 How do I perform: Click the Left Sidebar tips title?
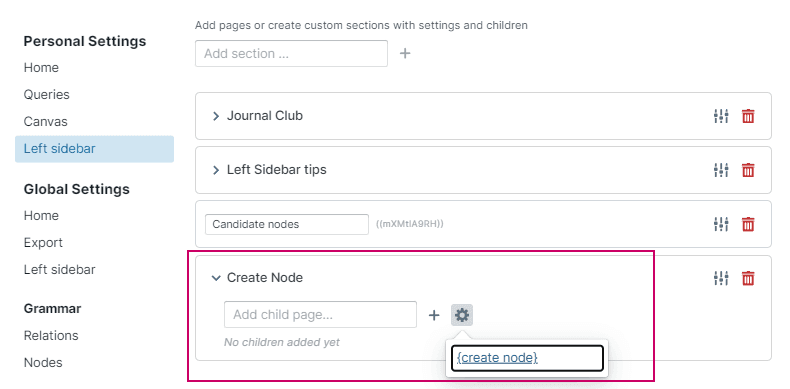(277, 170)
